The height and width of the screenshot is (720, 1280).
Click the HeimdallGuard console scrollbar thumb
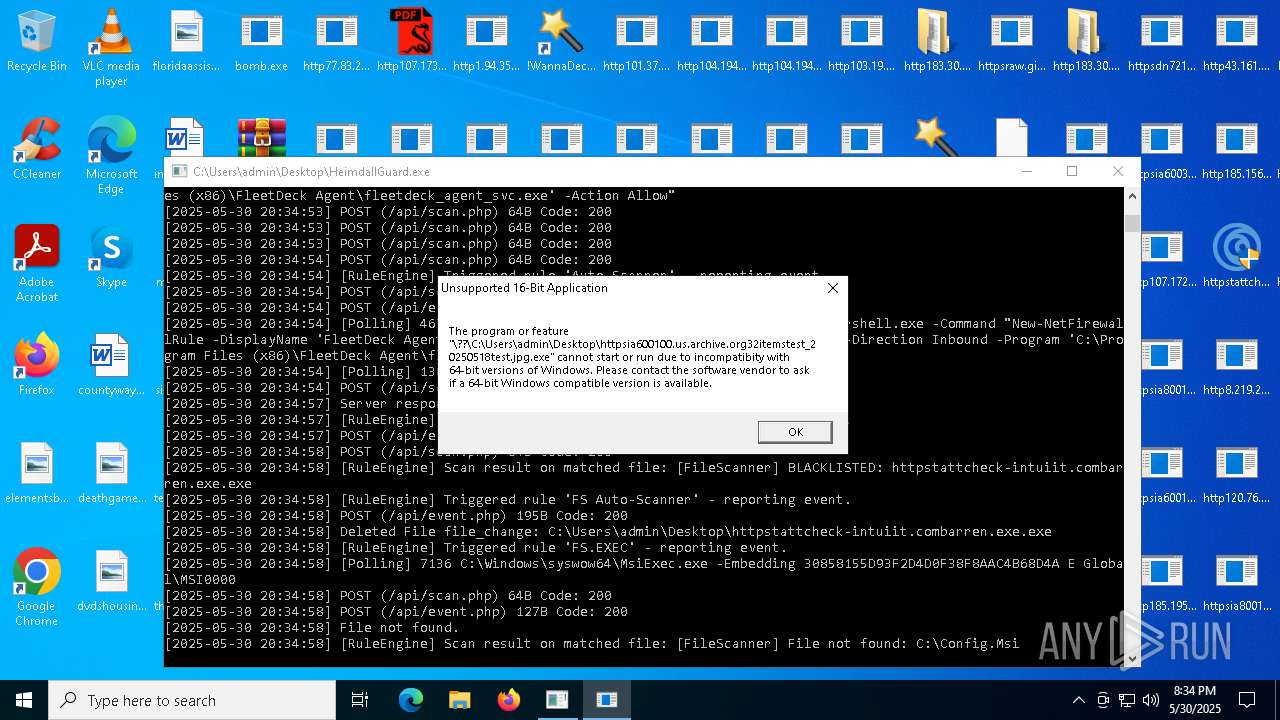pyautogui.click(x=1132, y=223)
